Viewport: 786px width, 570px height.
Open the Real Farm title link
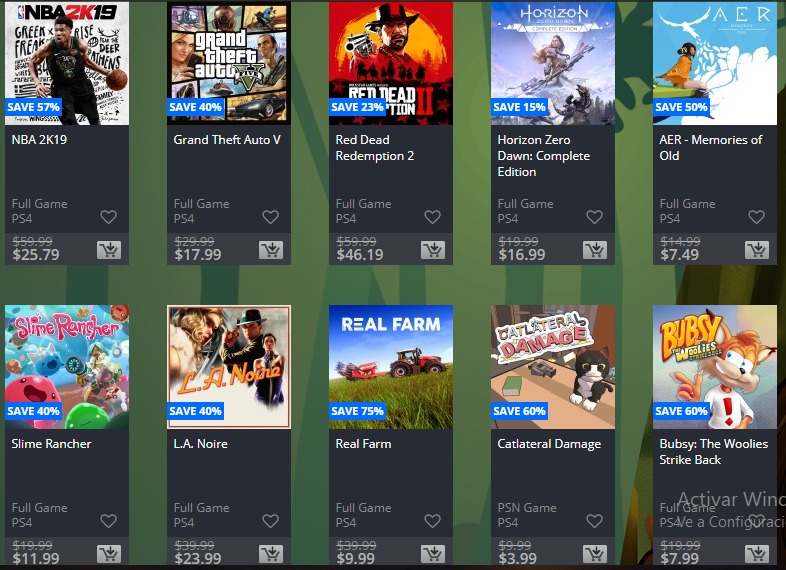(363, 444)
